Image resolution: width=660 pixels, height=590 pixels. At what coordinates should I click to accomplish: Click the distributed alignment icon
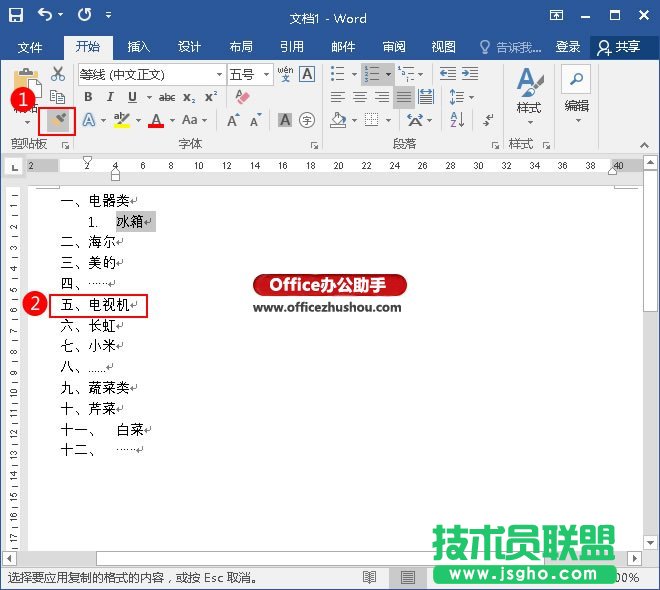pos(426,97)
